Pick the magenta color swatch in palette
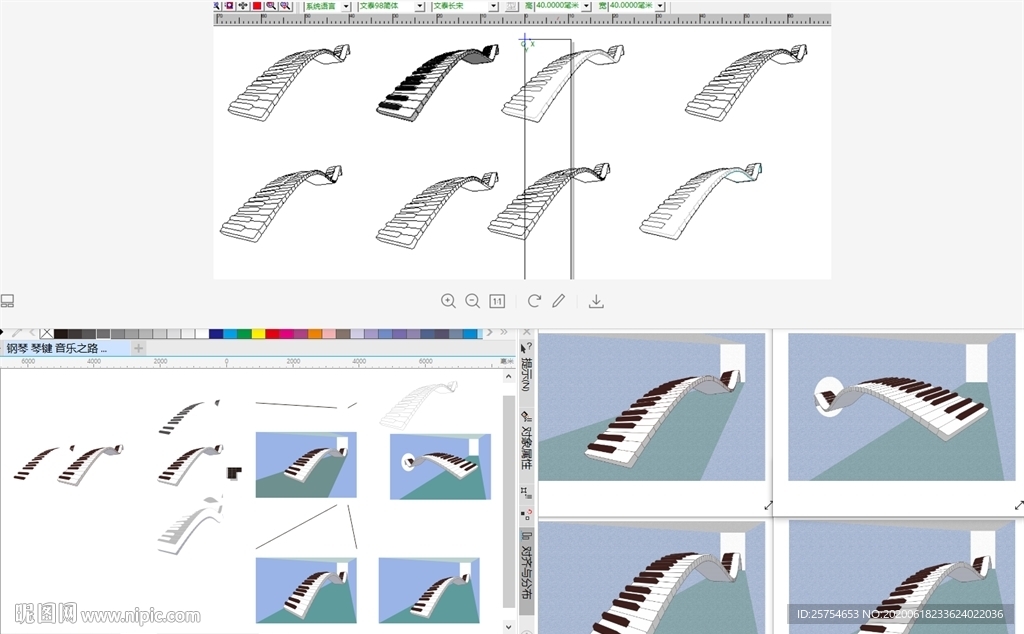 [x=287, y=334]
